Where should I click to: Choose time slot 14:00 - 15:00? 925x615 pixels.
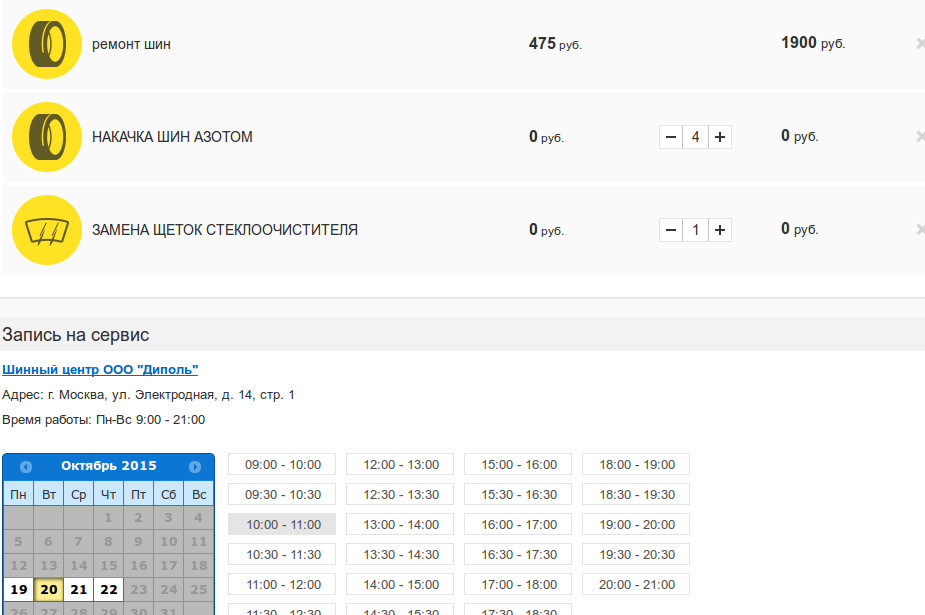400,585
